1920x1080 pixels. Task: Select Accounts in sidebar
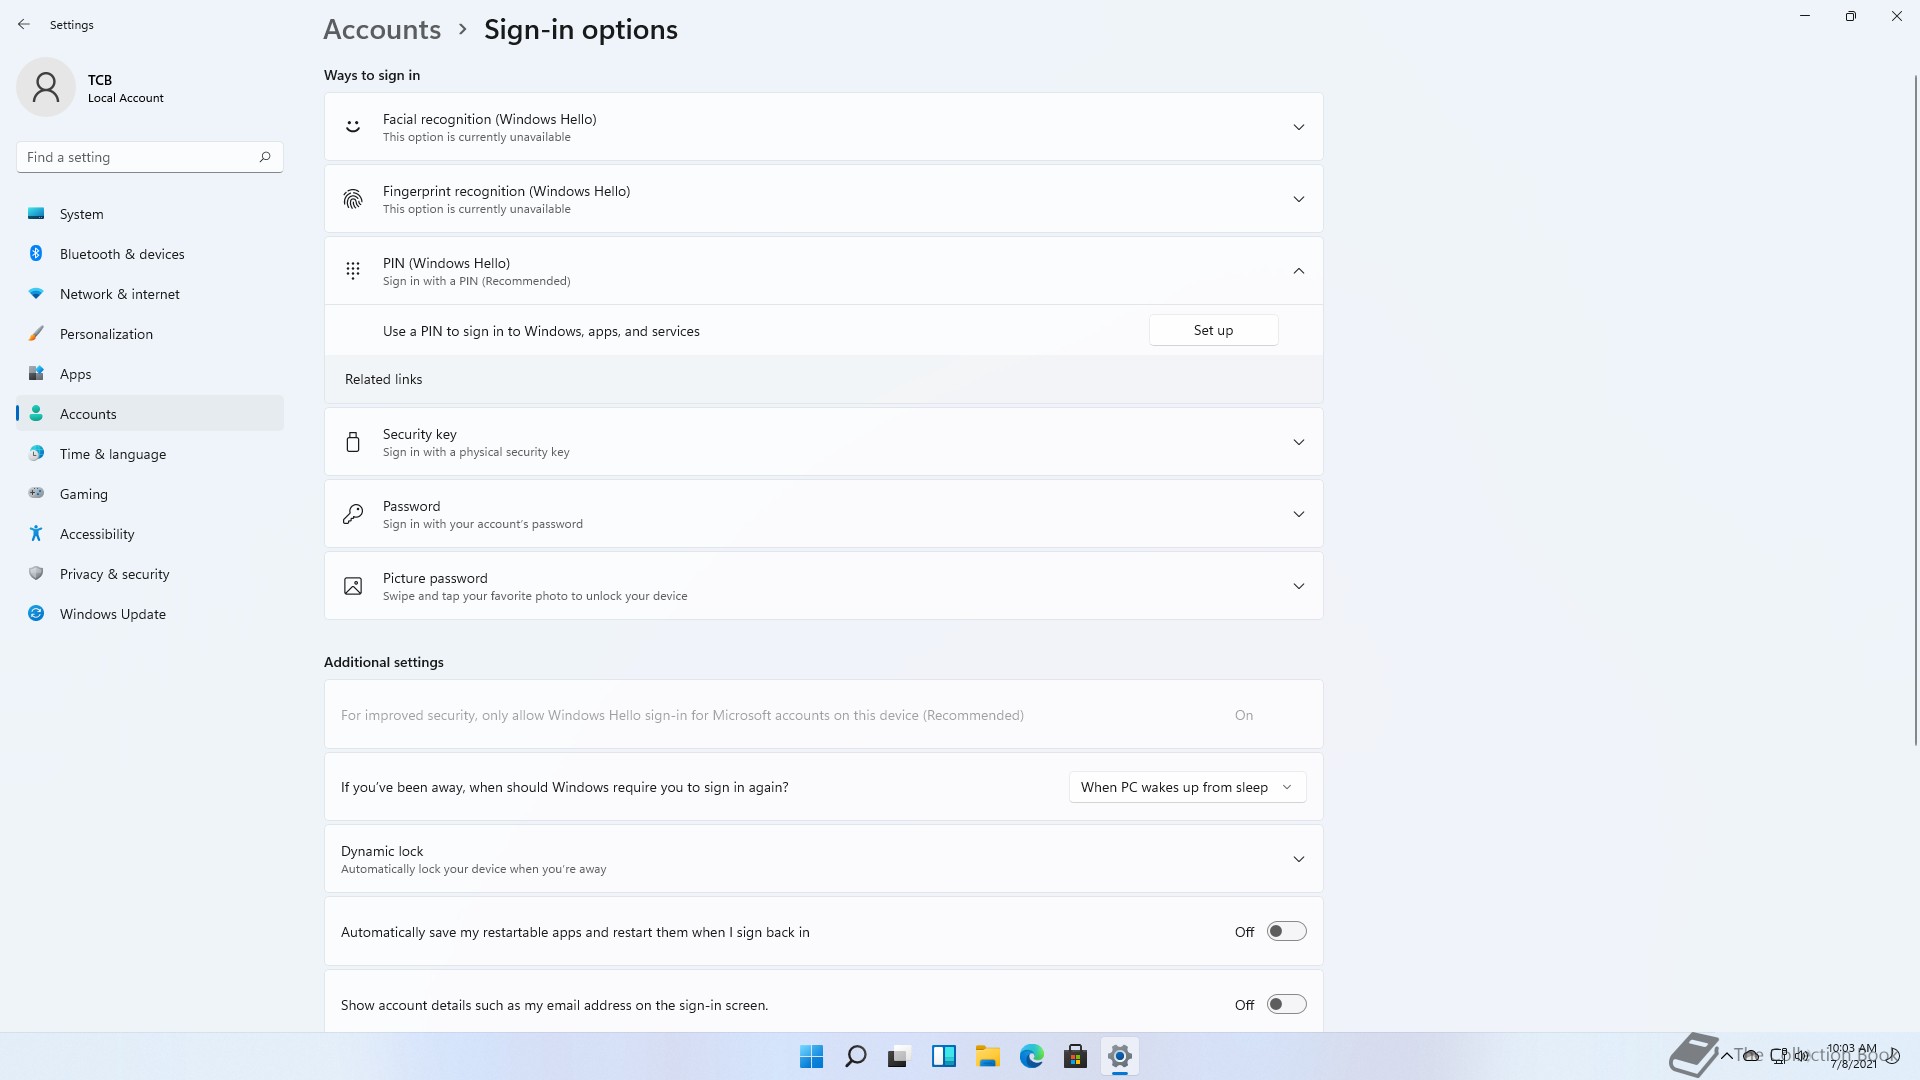pos(150,413)
